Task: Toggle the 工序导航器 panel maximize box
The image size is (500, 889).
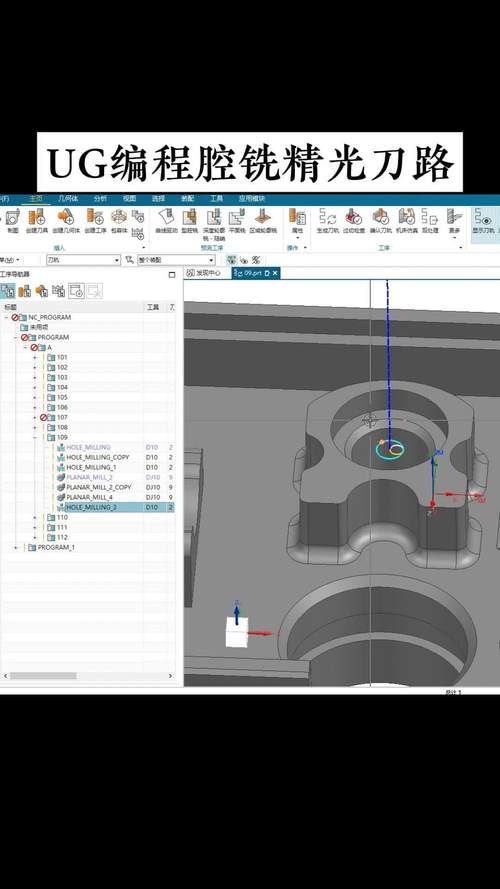Action: point(172,274)
